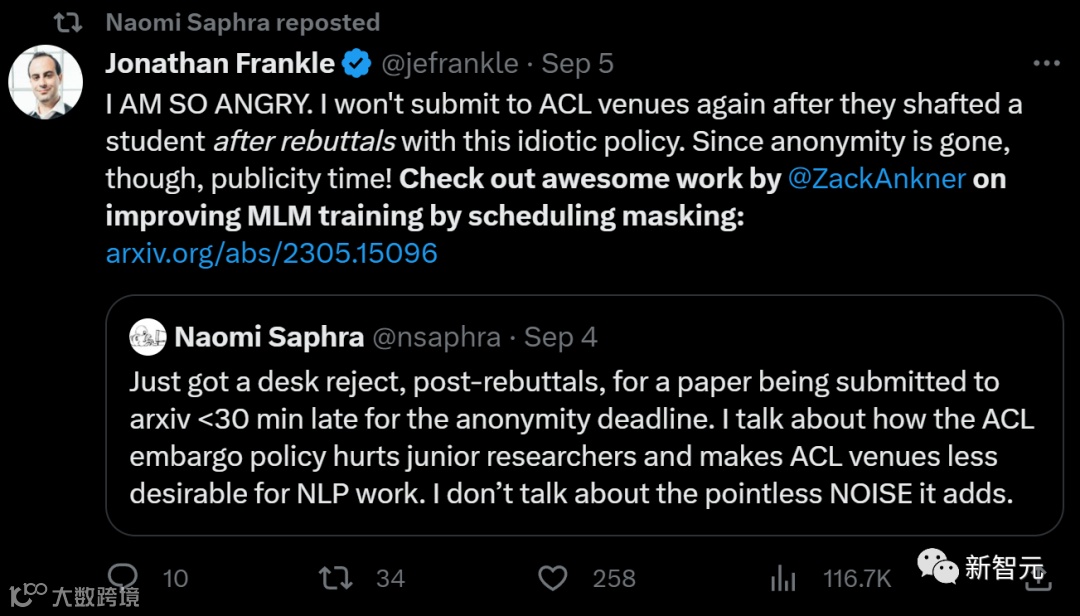Image resolution: width=1080 pixels, height=616 pixels.
Task: Click Jonathan Frankle display name
Action: (x=220, y=64)
